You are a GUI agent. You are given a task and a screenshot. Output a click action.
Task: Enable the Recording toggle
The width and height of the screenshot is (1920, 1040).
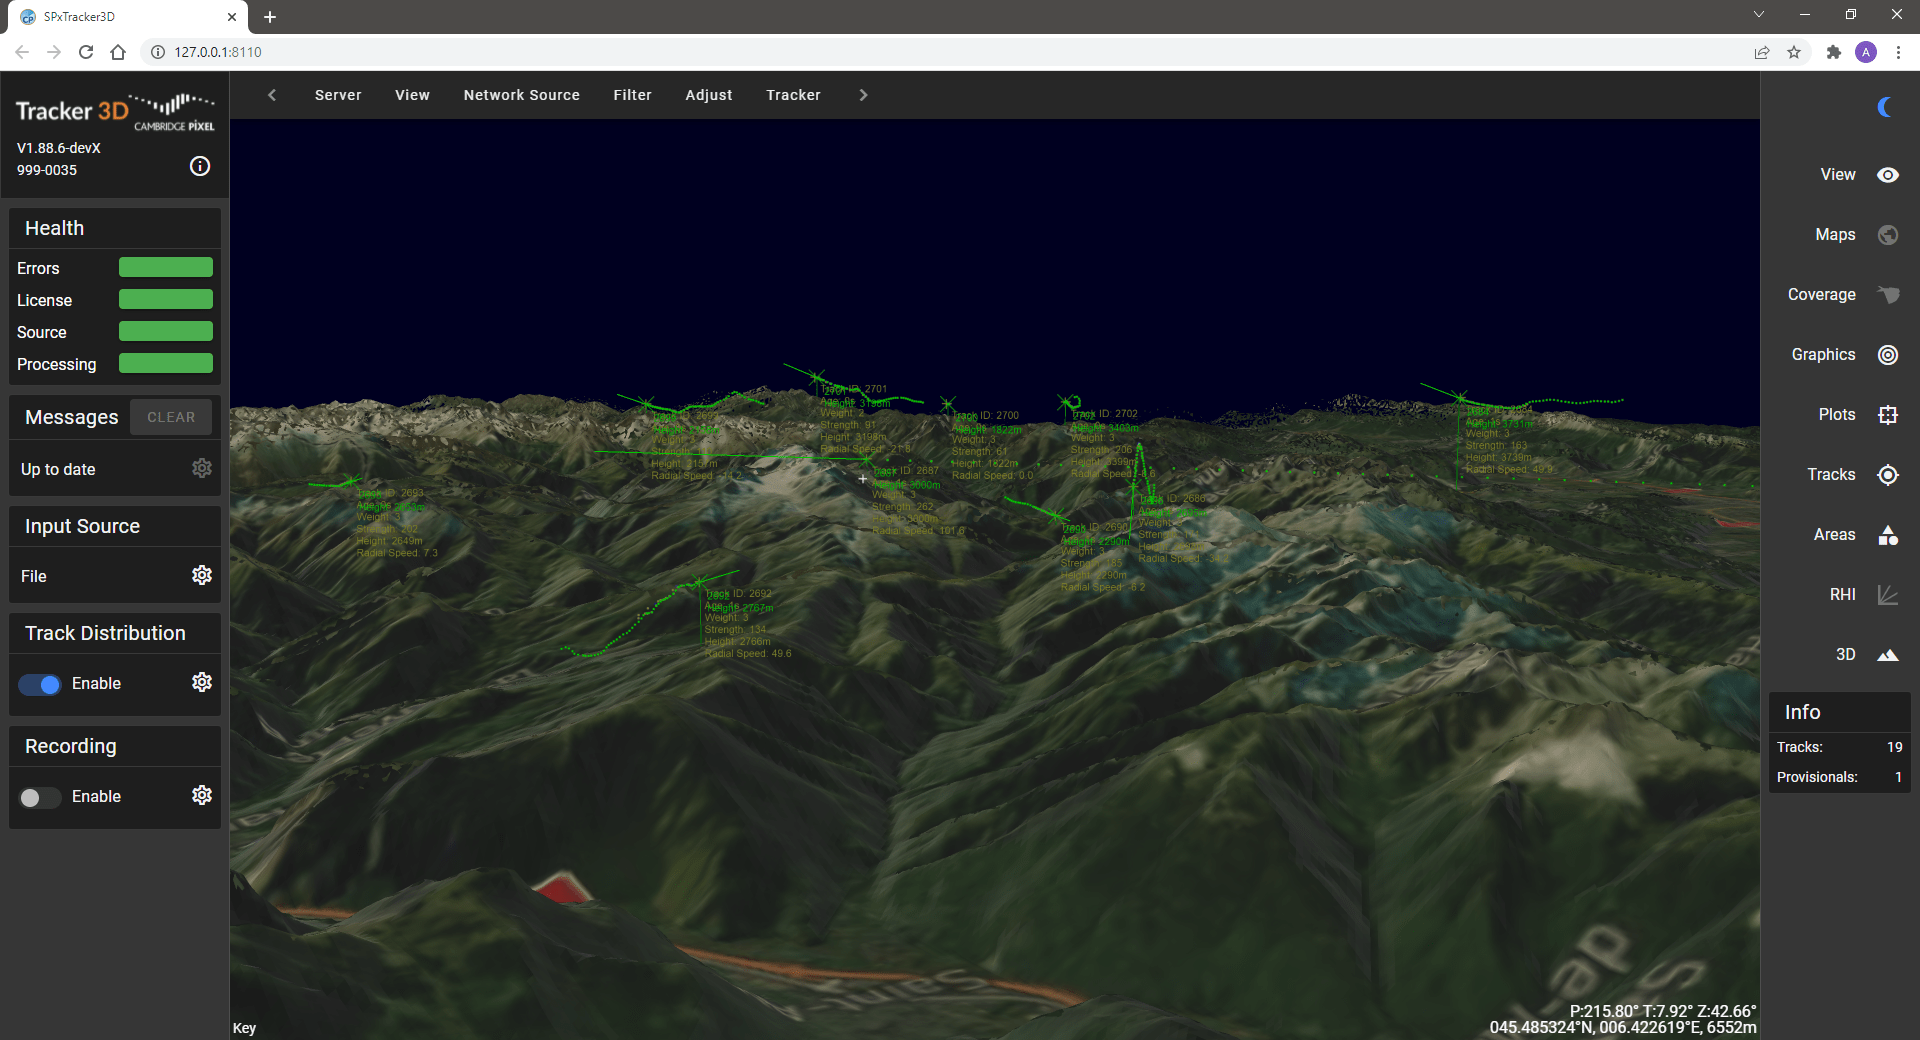click(x=41, y=797)
